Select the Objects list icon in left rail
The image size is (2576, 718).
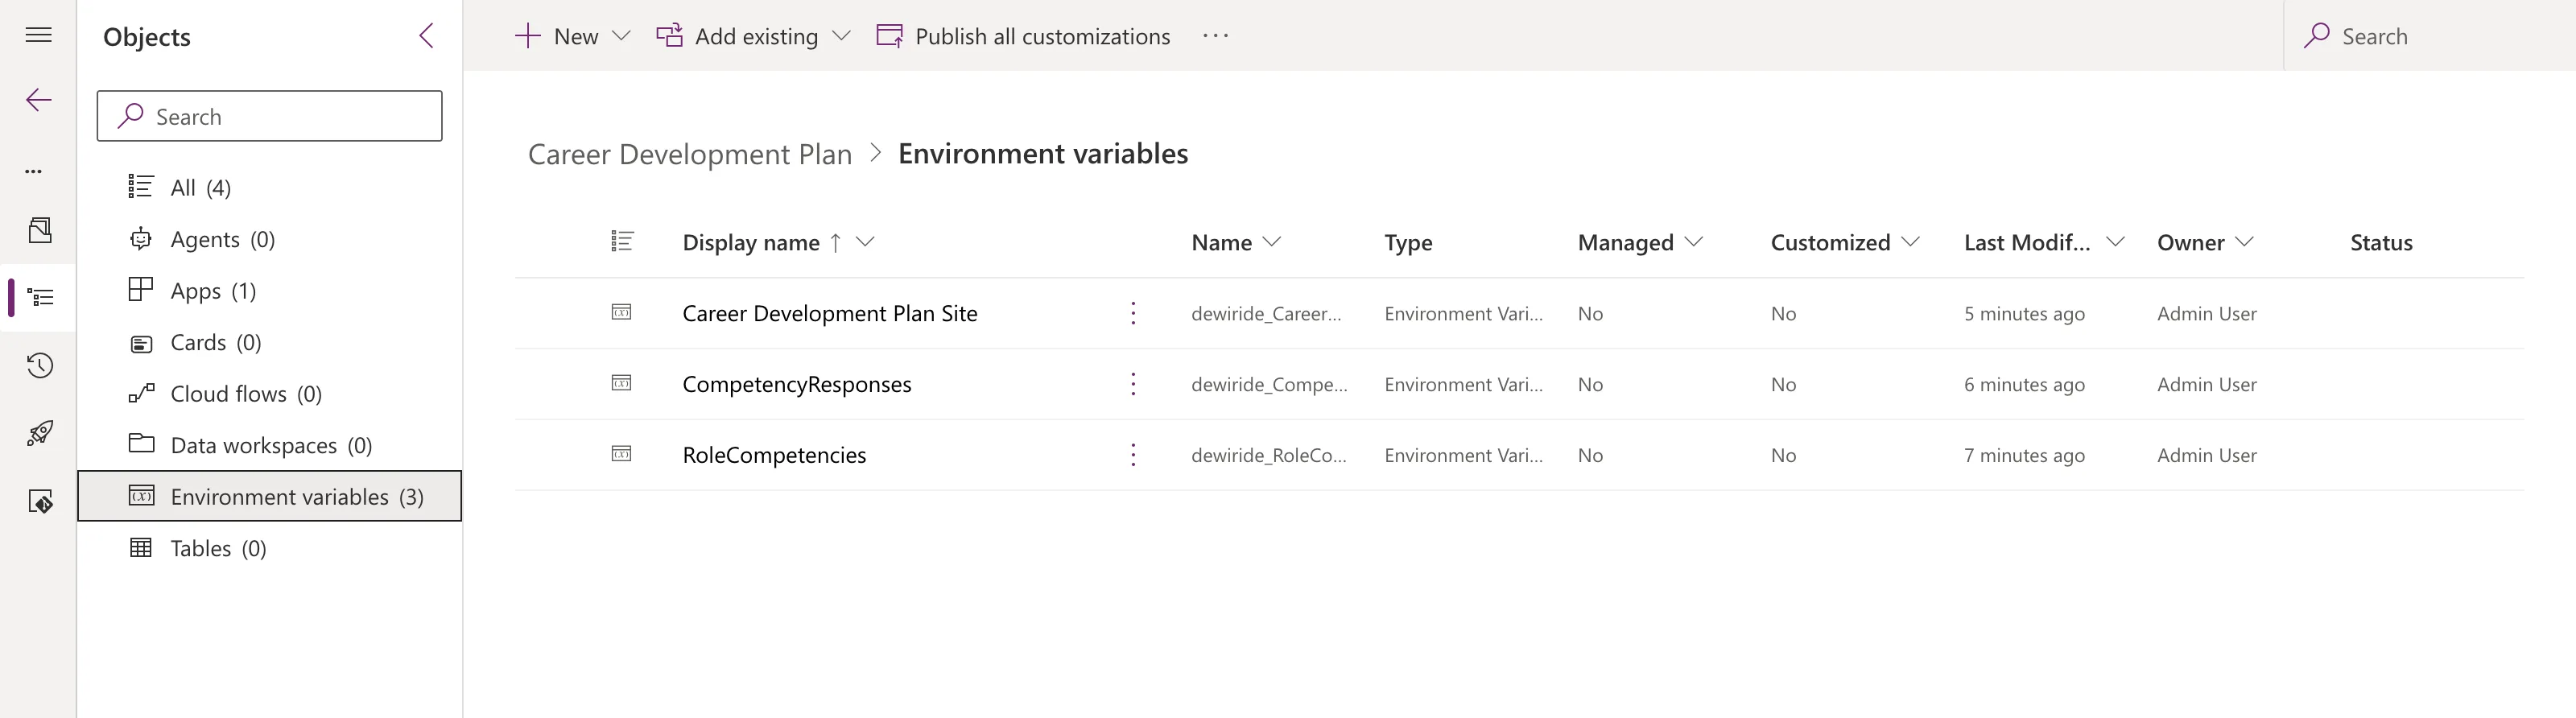coord(40,297)
